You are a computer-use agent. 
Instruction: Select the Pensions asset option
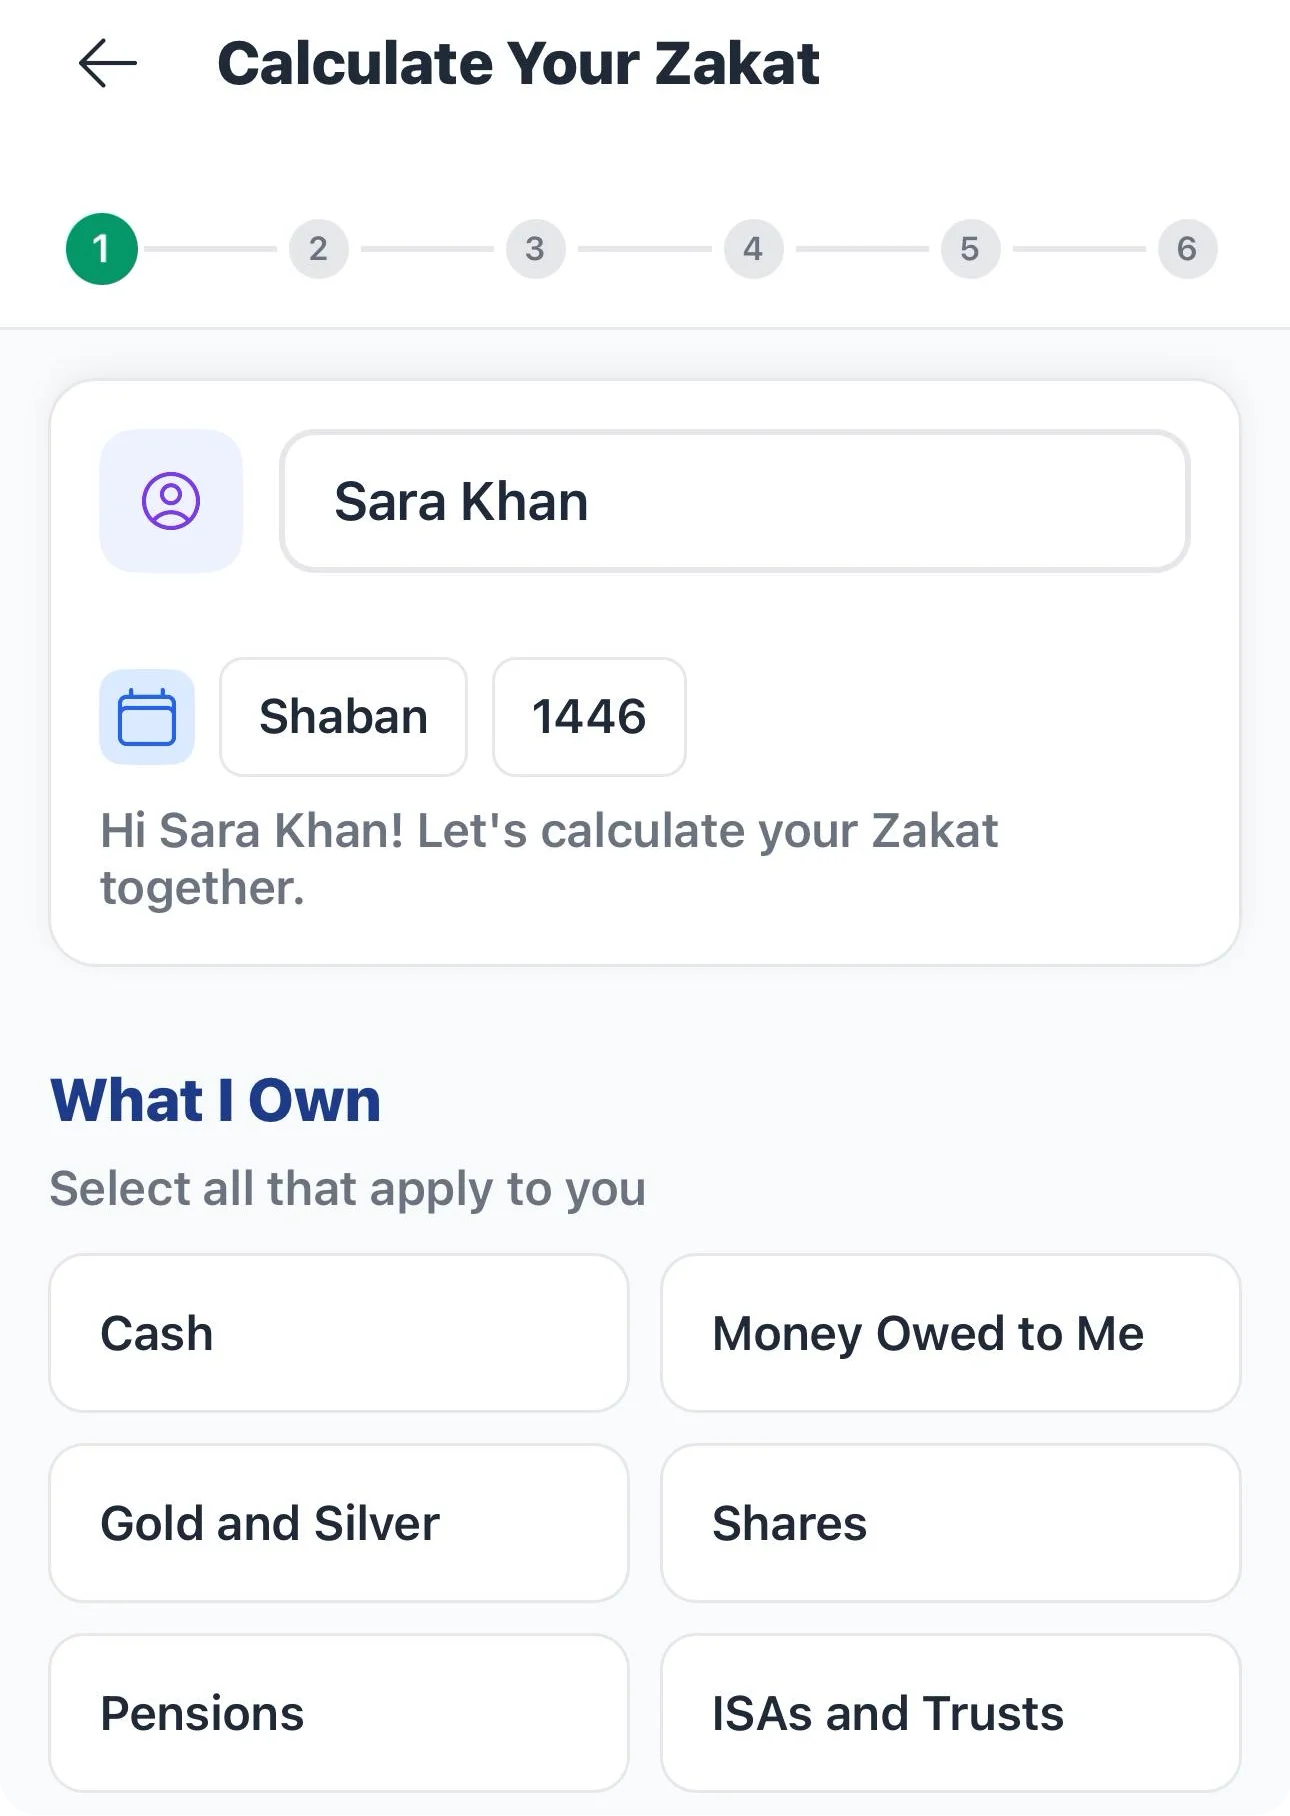tap(339, 1713)
